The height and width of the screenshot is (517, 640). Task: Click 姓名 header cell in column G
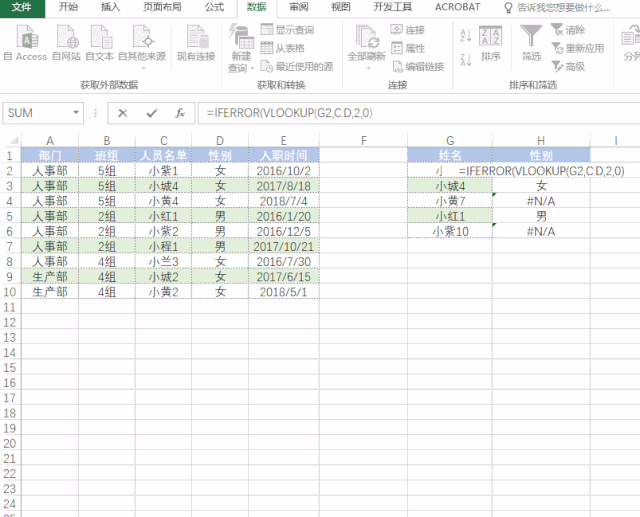tap(450, 155)
